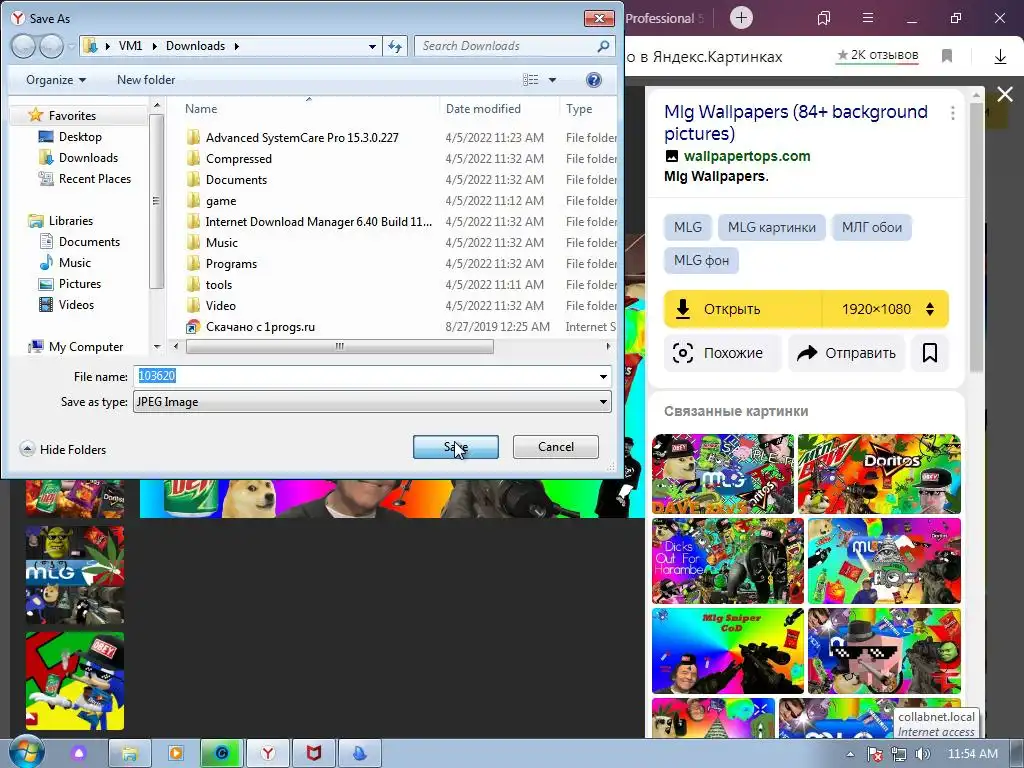Viewport: 1024px width, 768px height.
Task: Refresh the Downloads folder location
Action: pyautogui.click(x=395, y=46)
